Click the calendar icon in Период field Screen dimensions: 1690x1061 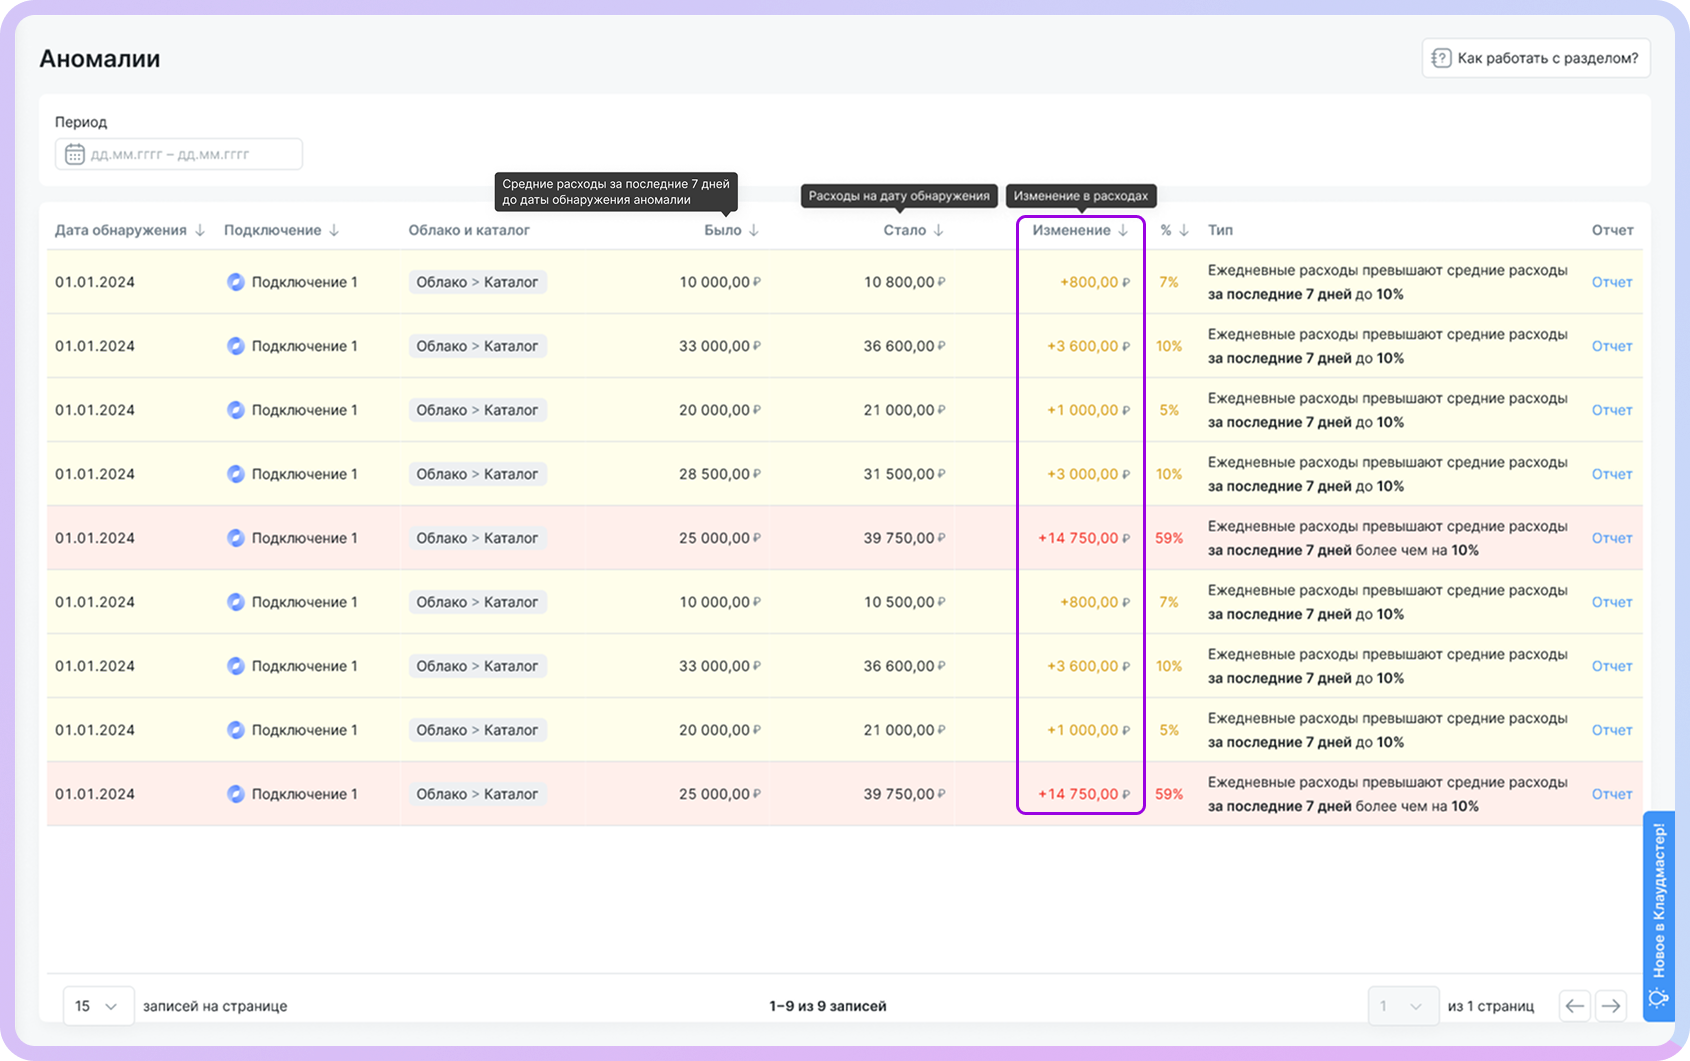[x=75, y=155]
